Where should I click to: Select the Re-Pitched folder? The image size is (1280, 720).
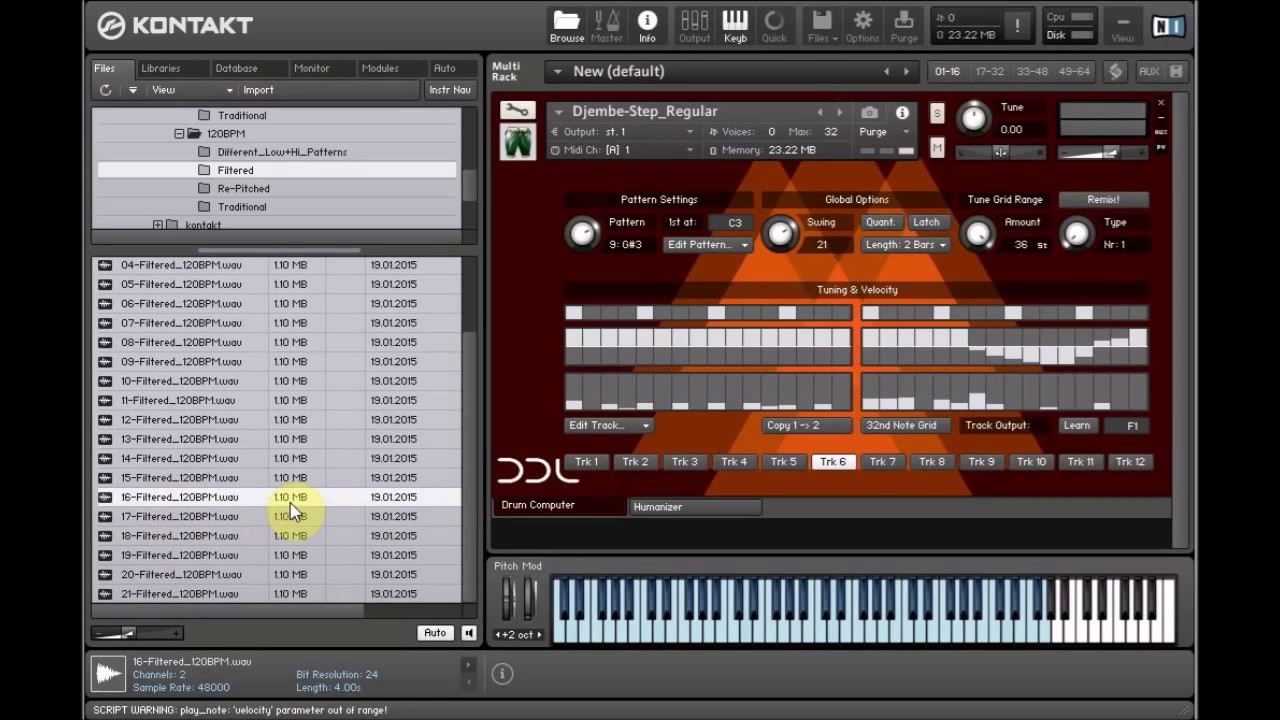pos(243,189)
